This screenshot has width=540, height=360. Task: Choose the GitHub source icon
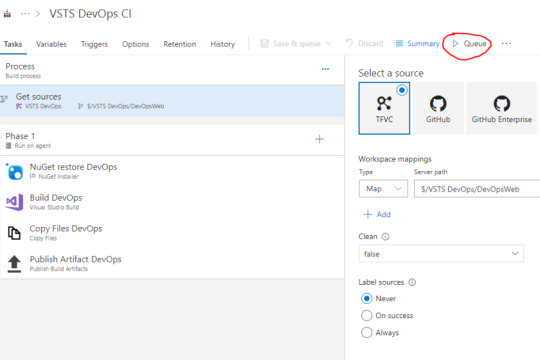click(x=438, y=103)
